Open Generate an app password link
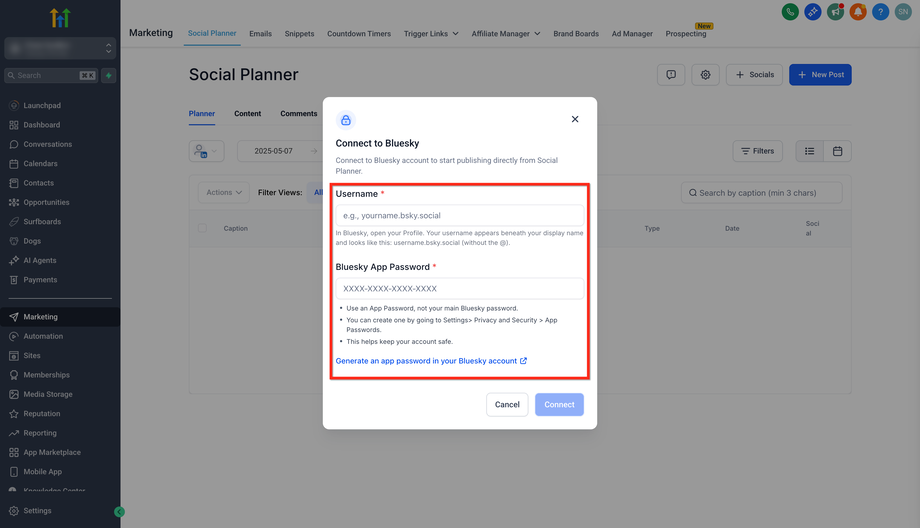Image resolution: width=920 pixels, height=528 pixels. click(431, 361)
